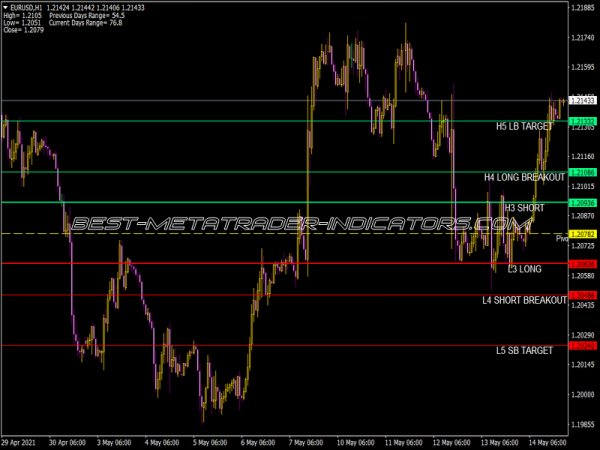The height and width of the screenshot is (450, 600).
Task: Click the green 1.20936 price tag
Action: pyautogui.click(x=583, y=203)
